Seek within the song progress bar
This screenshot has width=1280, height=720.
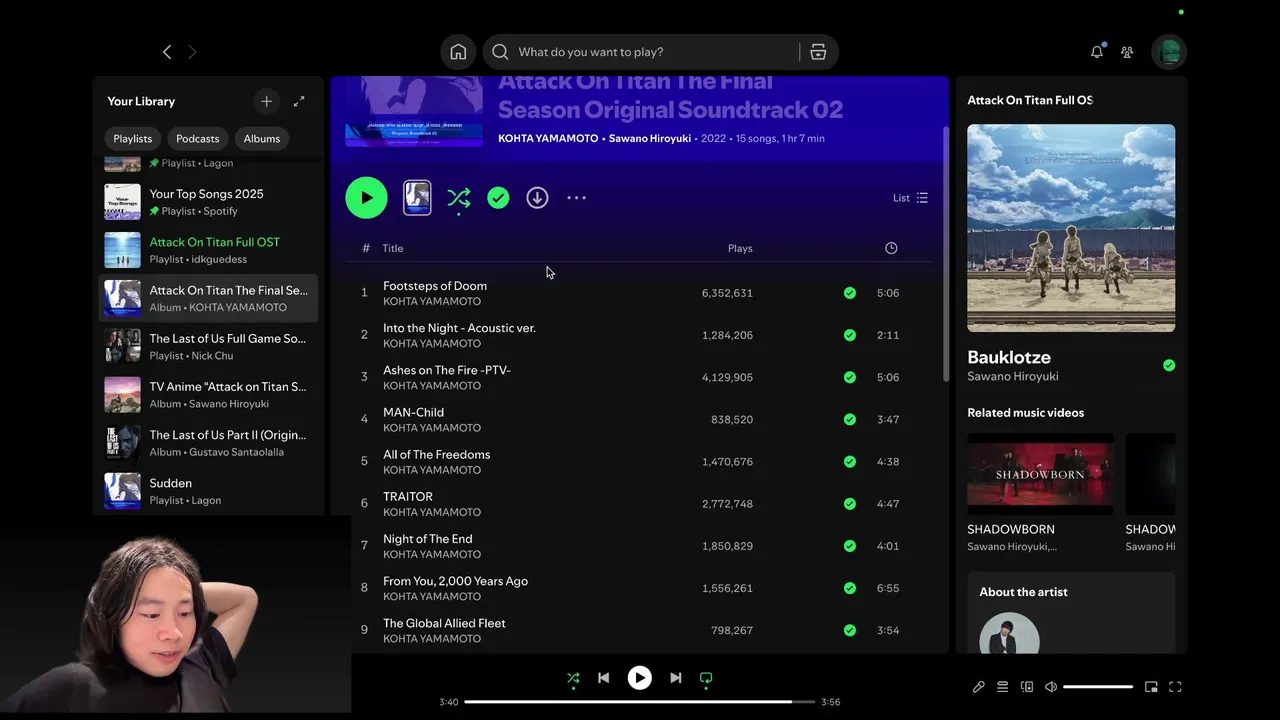coord(640,702)
